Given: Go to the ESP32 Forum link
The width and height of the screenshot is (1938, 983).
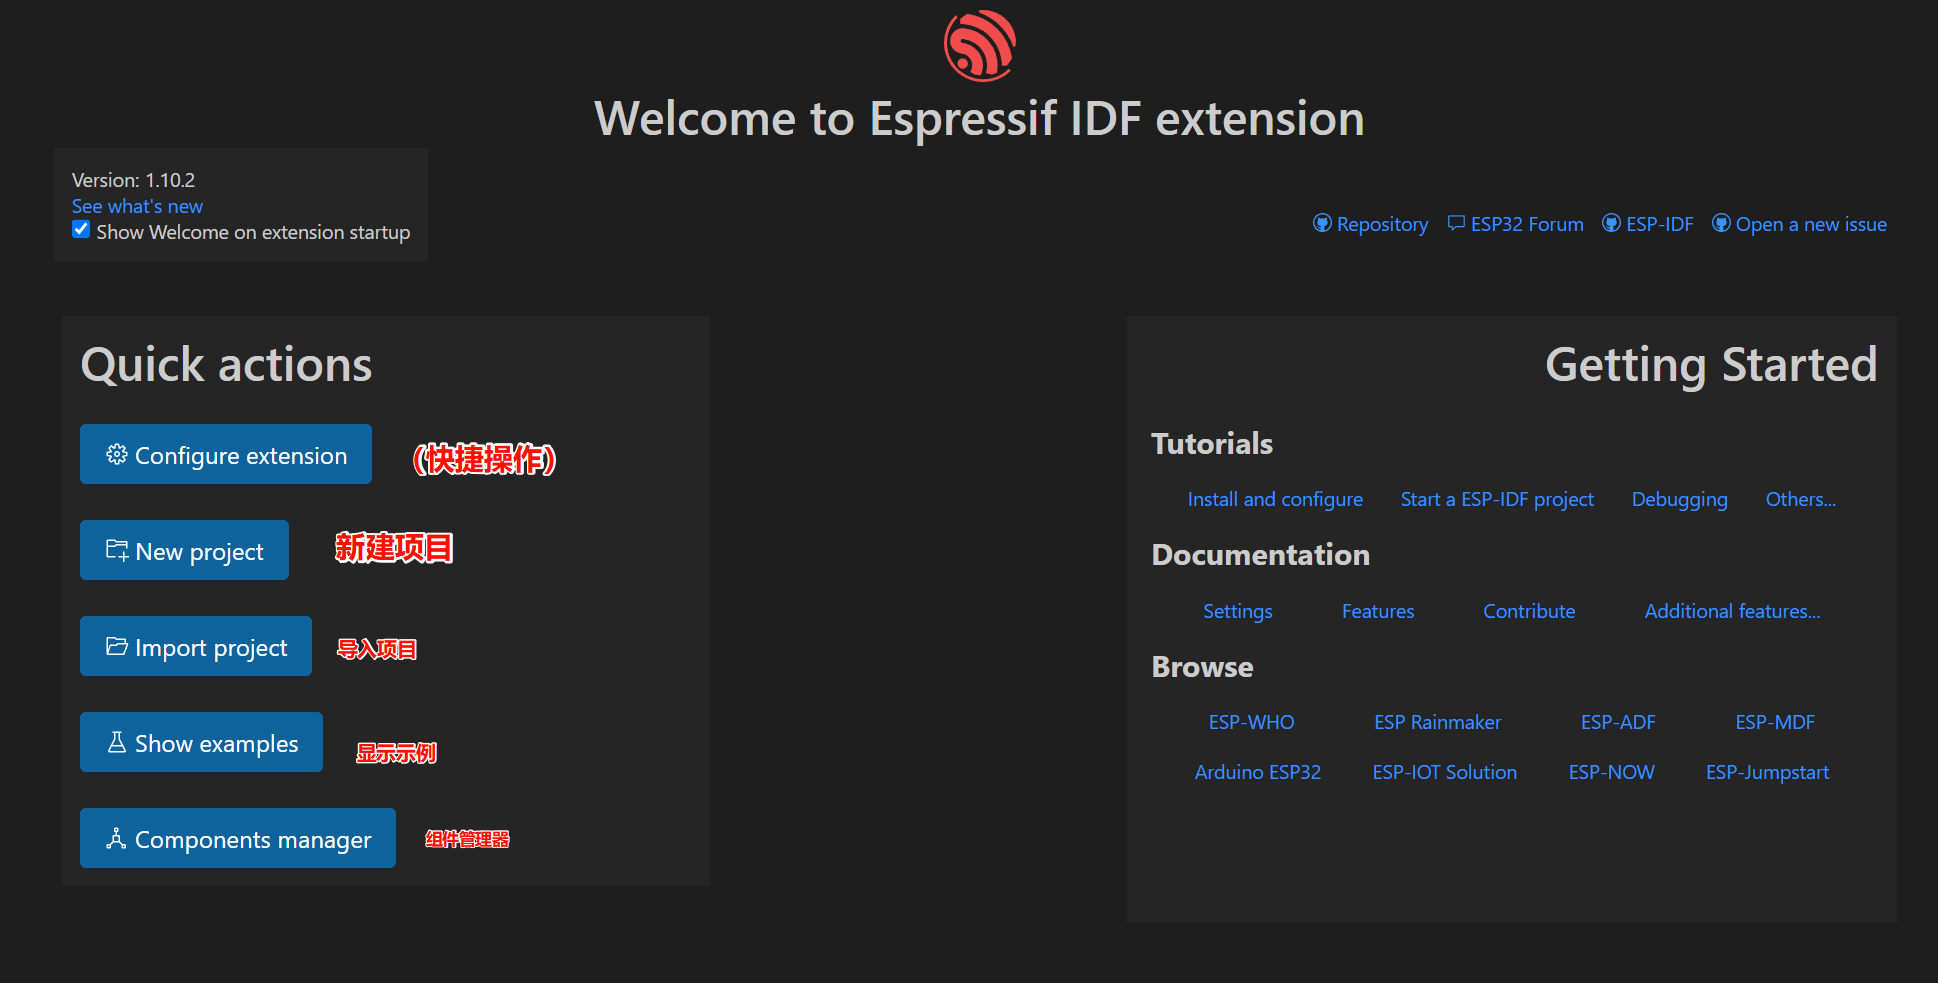Looking at the screenshot, I should [x=1527, y=225].
